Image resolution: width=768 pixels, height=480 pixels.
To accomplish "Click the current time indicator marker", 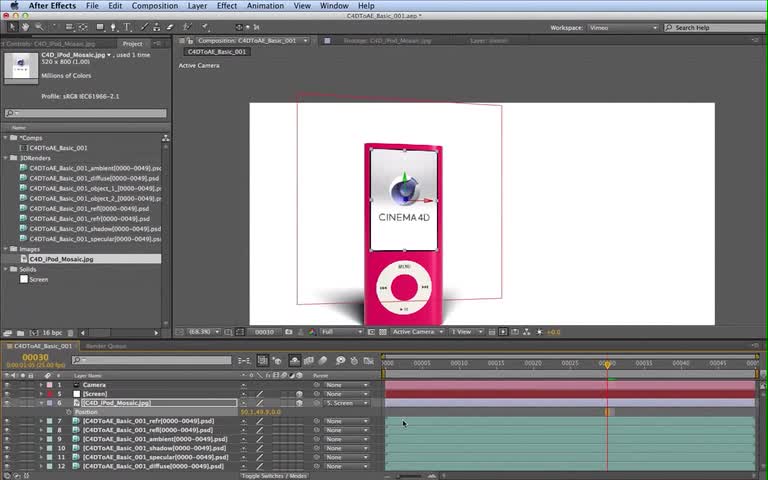I will pos(607,364).
